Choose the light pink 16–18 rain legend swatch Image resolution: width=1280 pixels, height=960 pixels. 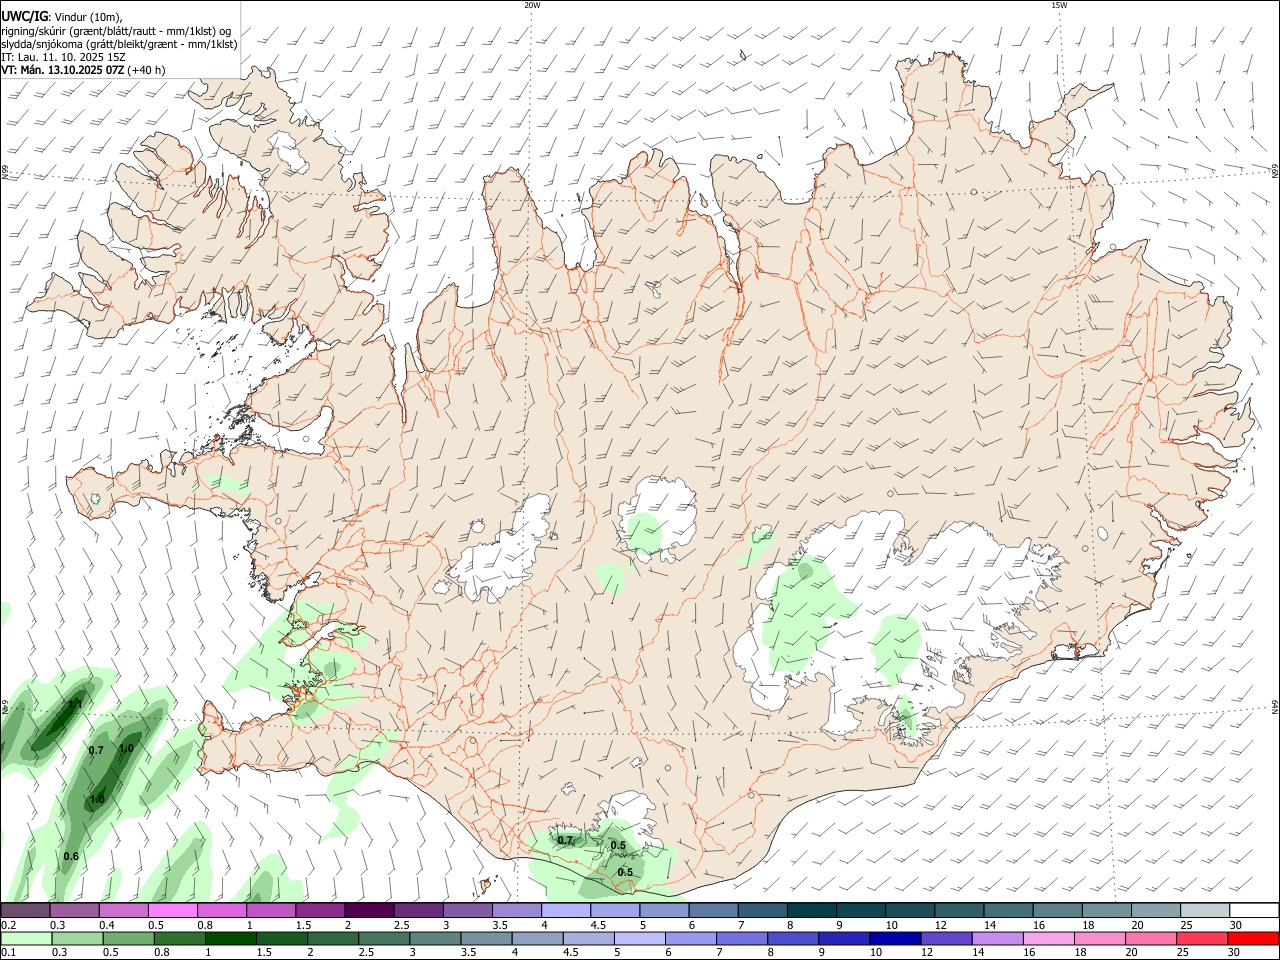(1047, 938)
